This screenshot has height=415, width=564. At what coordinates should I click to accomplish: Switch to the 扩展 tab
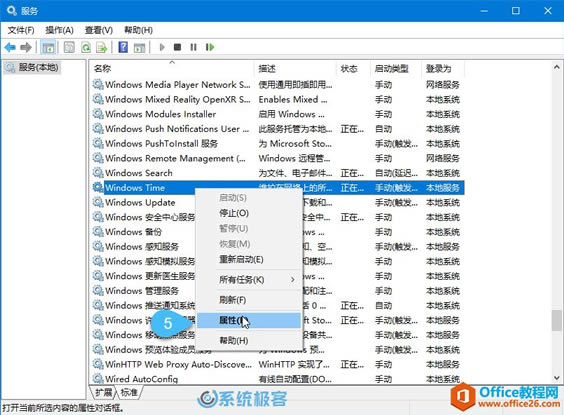[x=104, y=392]
